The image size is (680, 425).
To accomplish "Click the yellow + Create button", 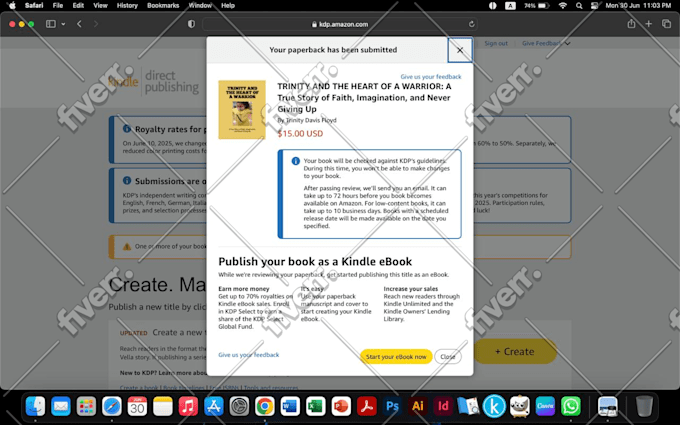I will click(515, 351).
